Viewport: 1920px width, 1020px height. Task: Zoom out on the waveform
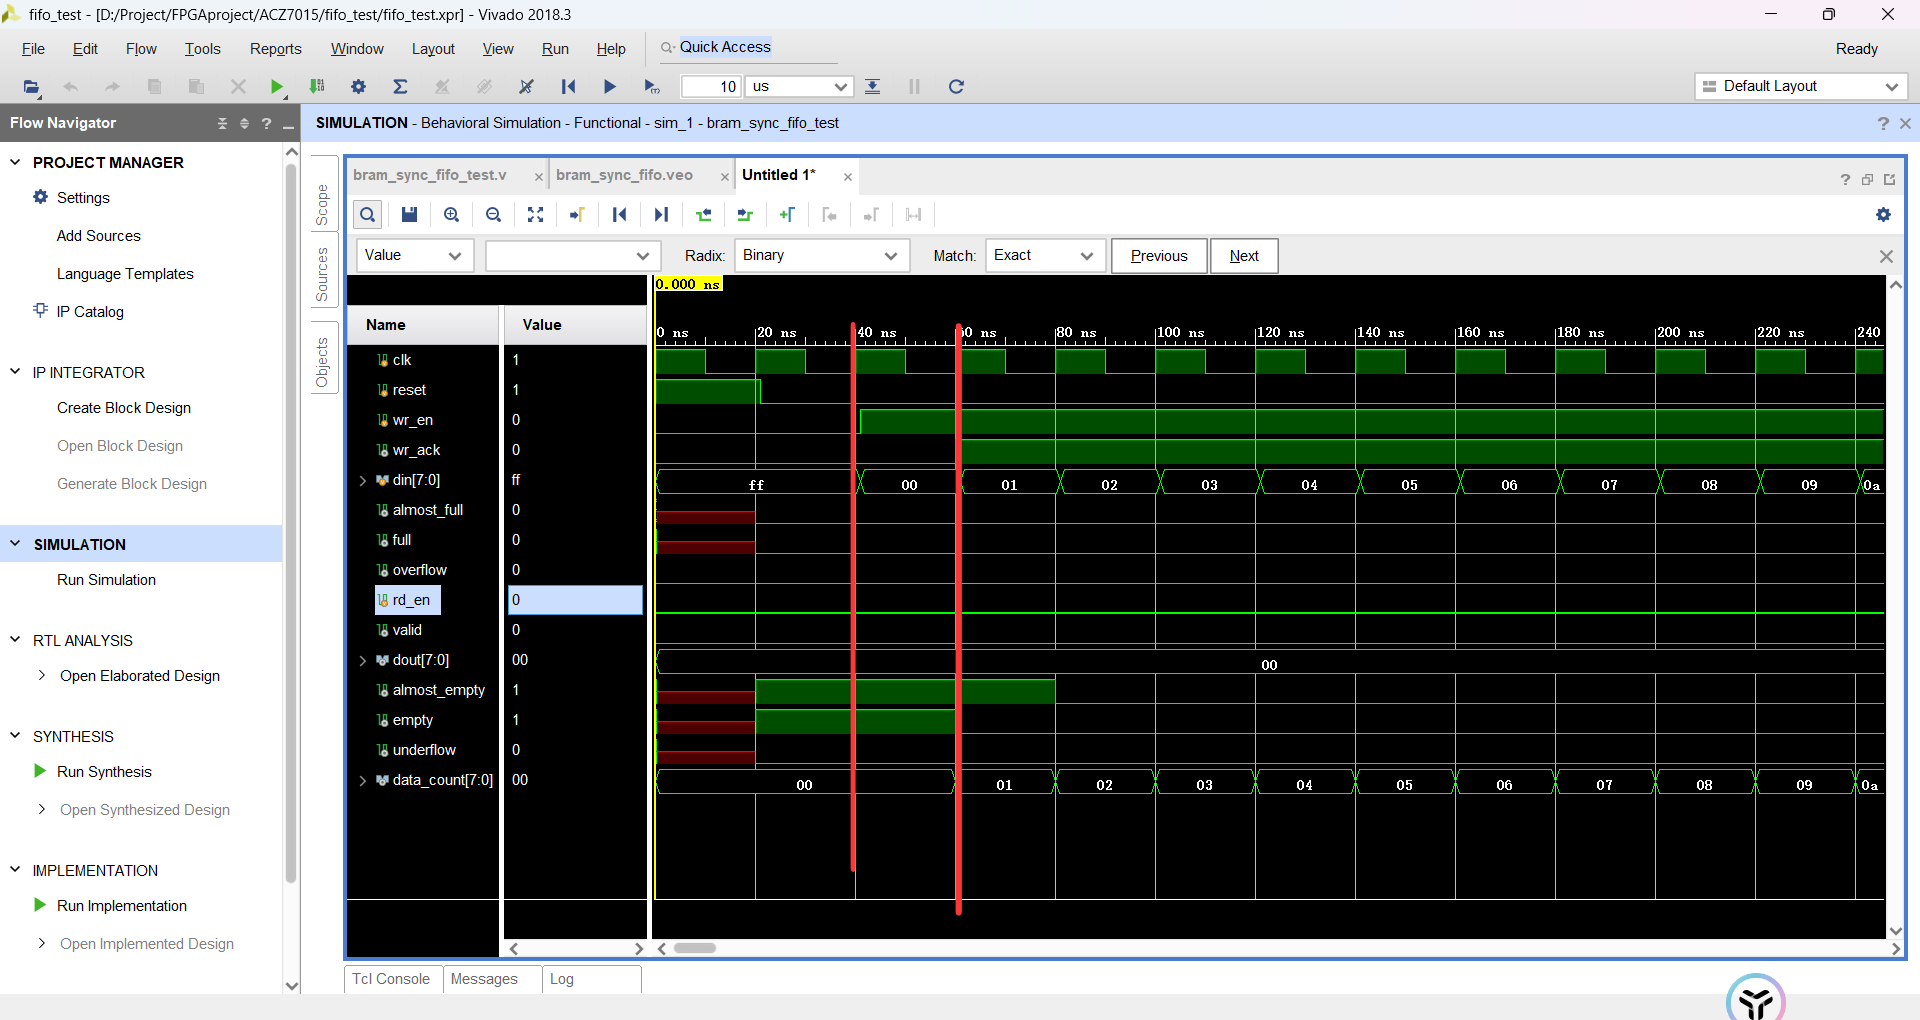pos(493,214)
